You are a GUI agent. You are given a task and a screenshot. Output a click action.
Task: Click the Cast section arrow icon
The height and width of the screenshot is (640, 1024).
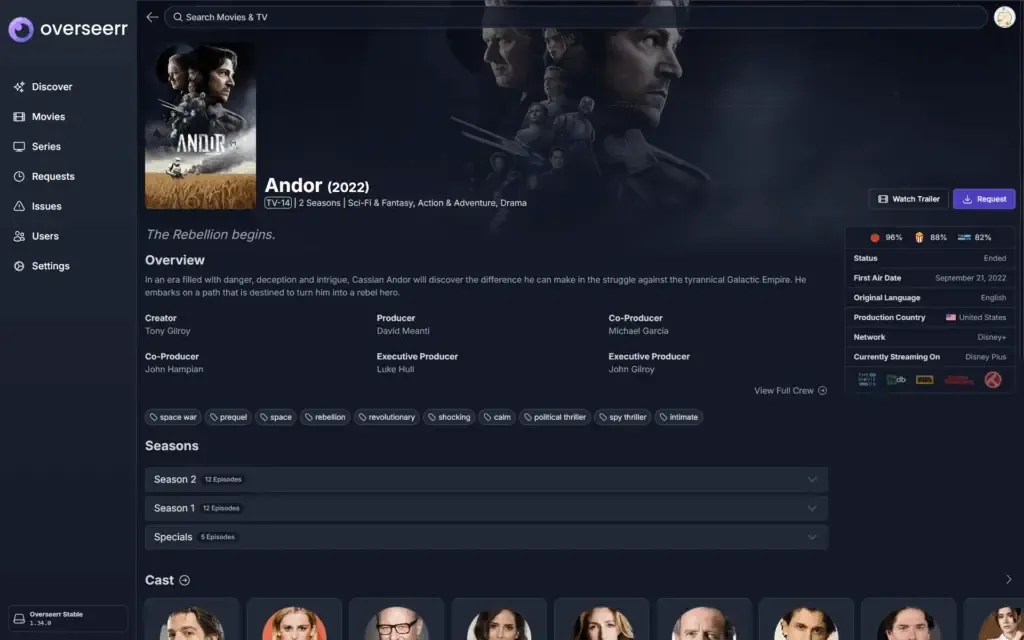point(185,580)
